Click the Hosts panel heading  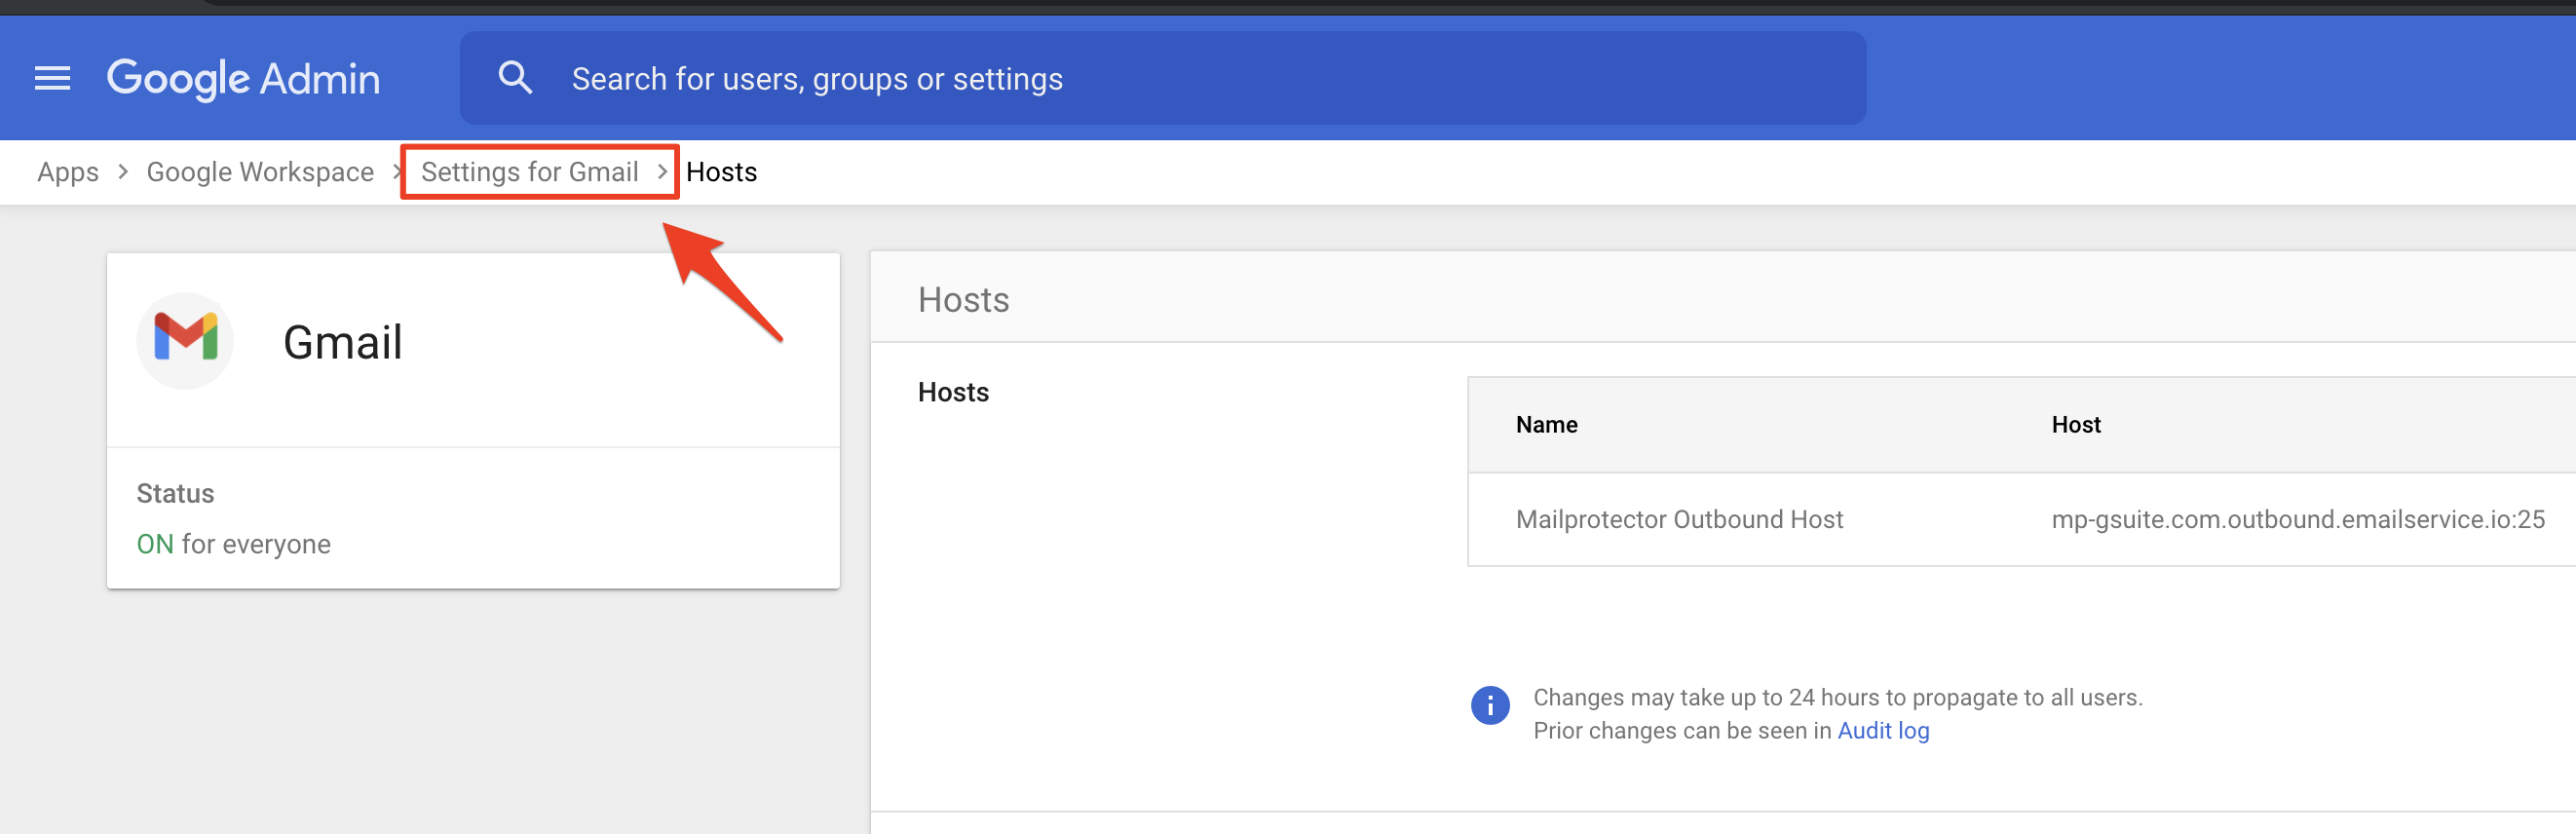pos(963,300)
